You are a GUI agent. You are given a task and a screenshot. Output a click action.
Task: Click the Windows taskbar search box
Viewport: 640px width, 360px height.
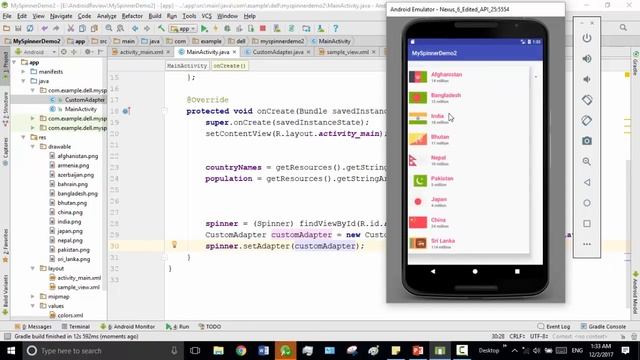point(102,351)
